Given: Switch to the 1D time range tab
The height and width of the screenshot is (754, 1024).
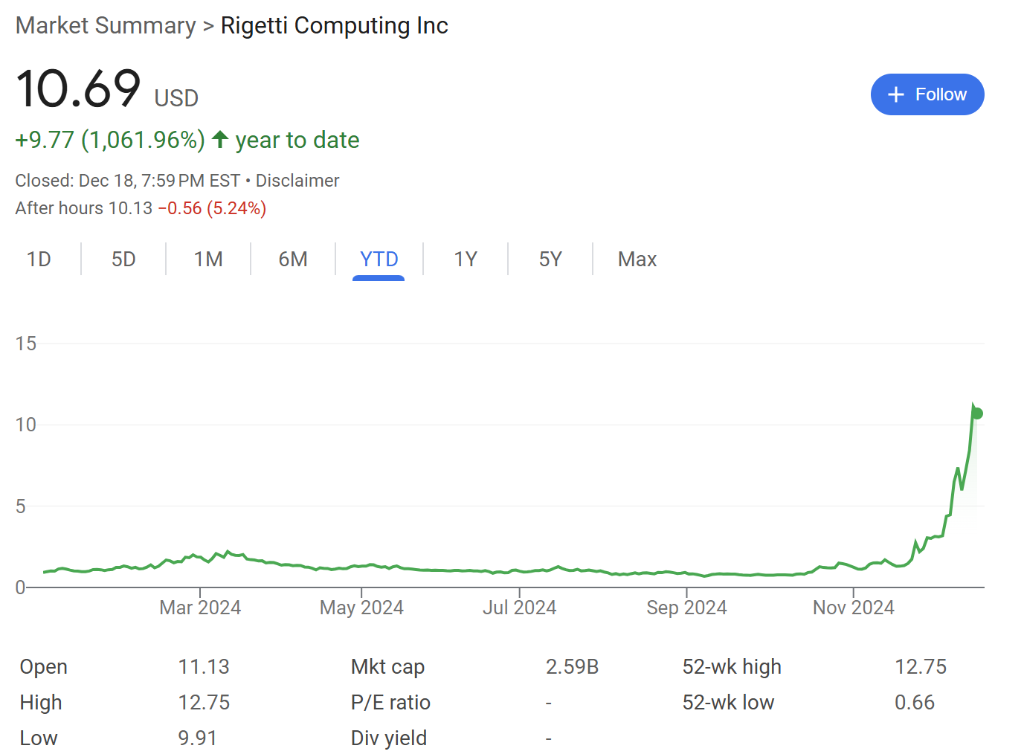Looking at the screenshot, I should pos(39,260).
